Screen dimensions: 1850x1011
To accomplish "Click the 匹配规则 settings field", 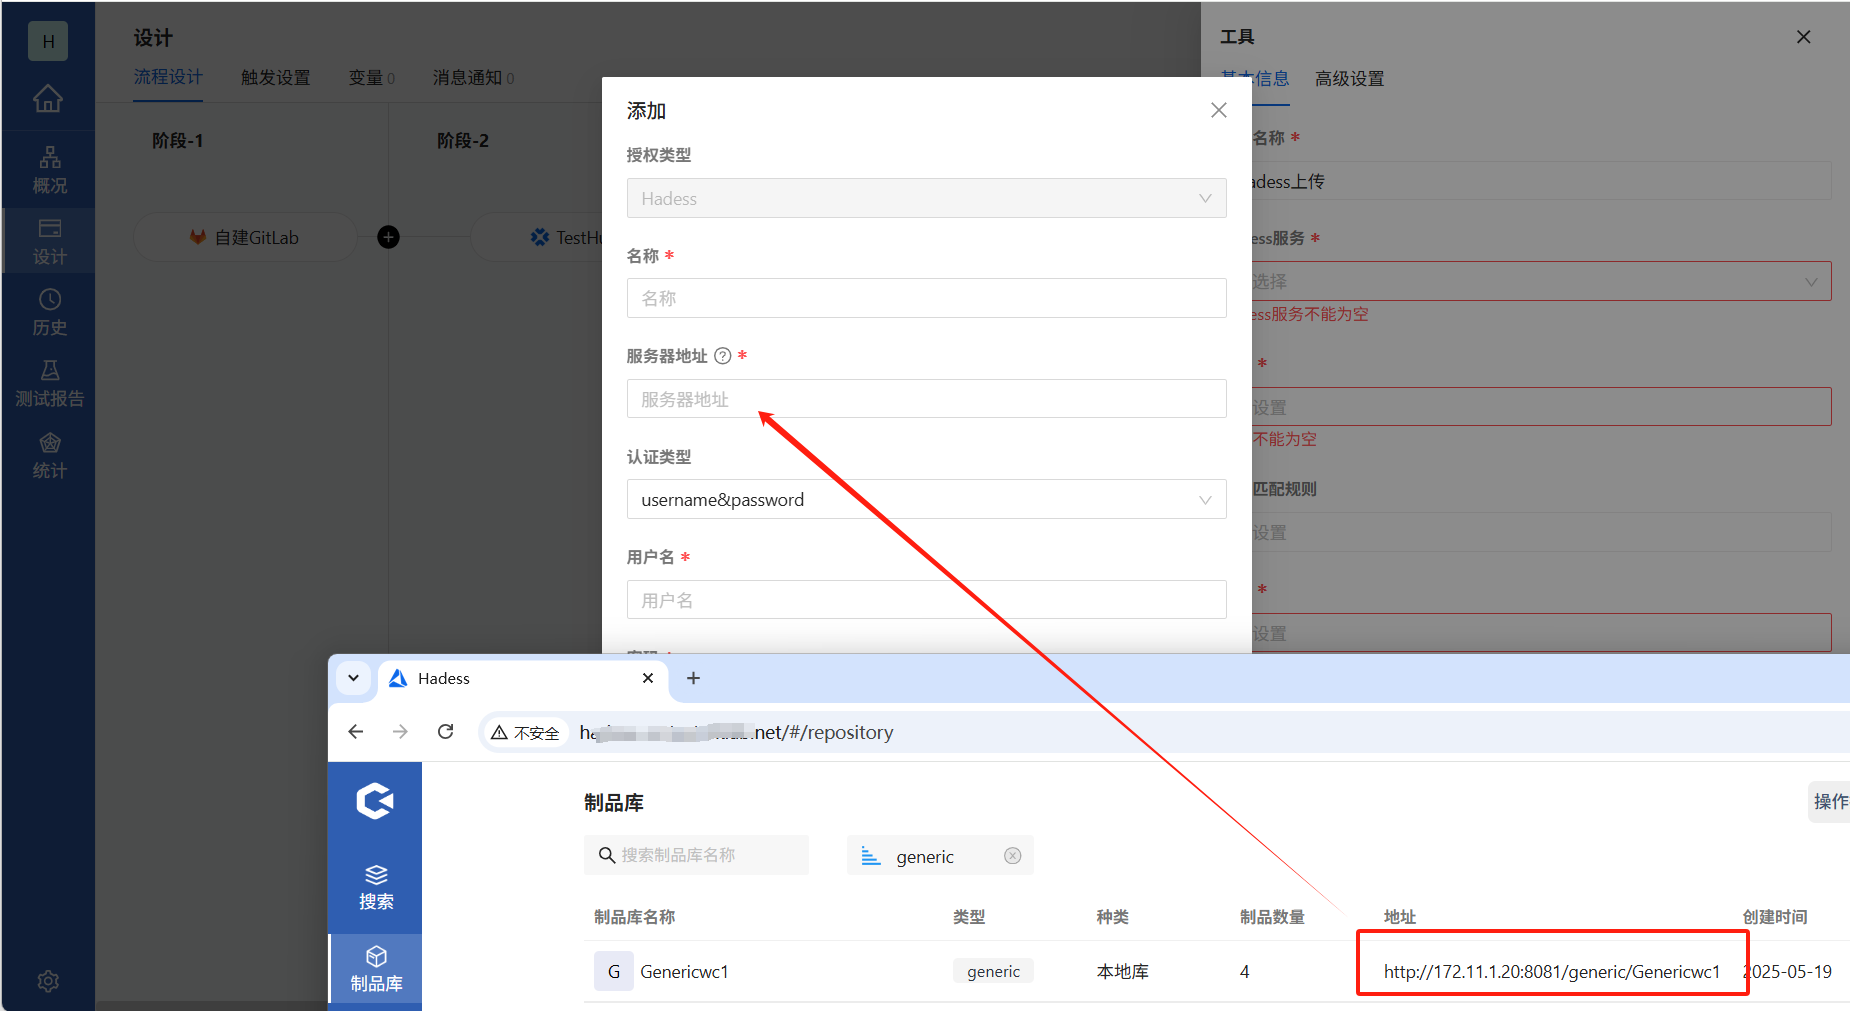I will tap(1541, 532).
